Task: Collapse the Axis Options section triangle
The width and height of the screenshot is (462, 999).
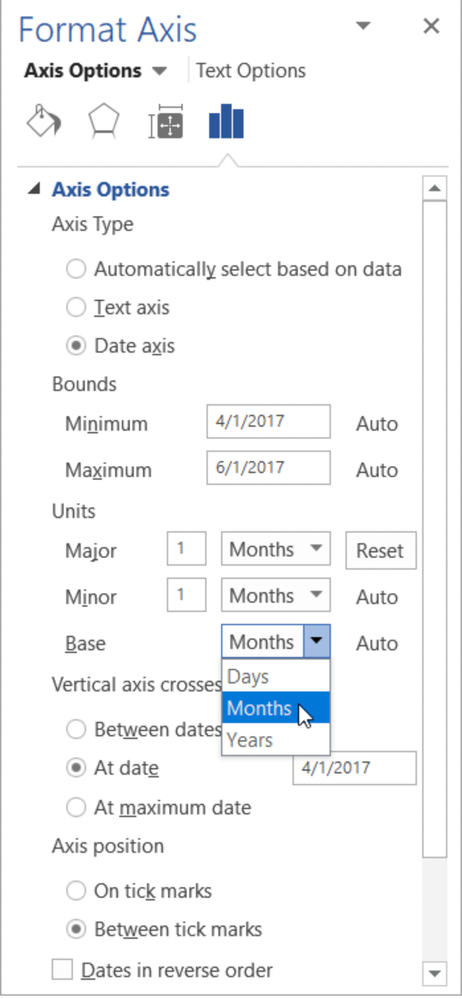Action: [x=36, y=189]
